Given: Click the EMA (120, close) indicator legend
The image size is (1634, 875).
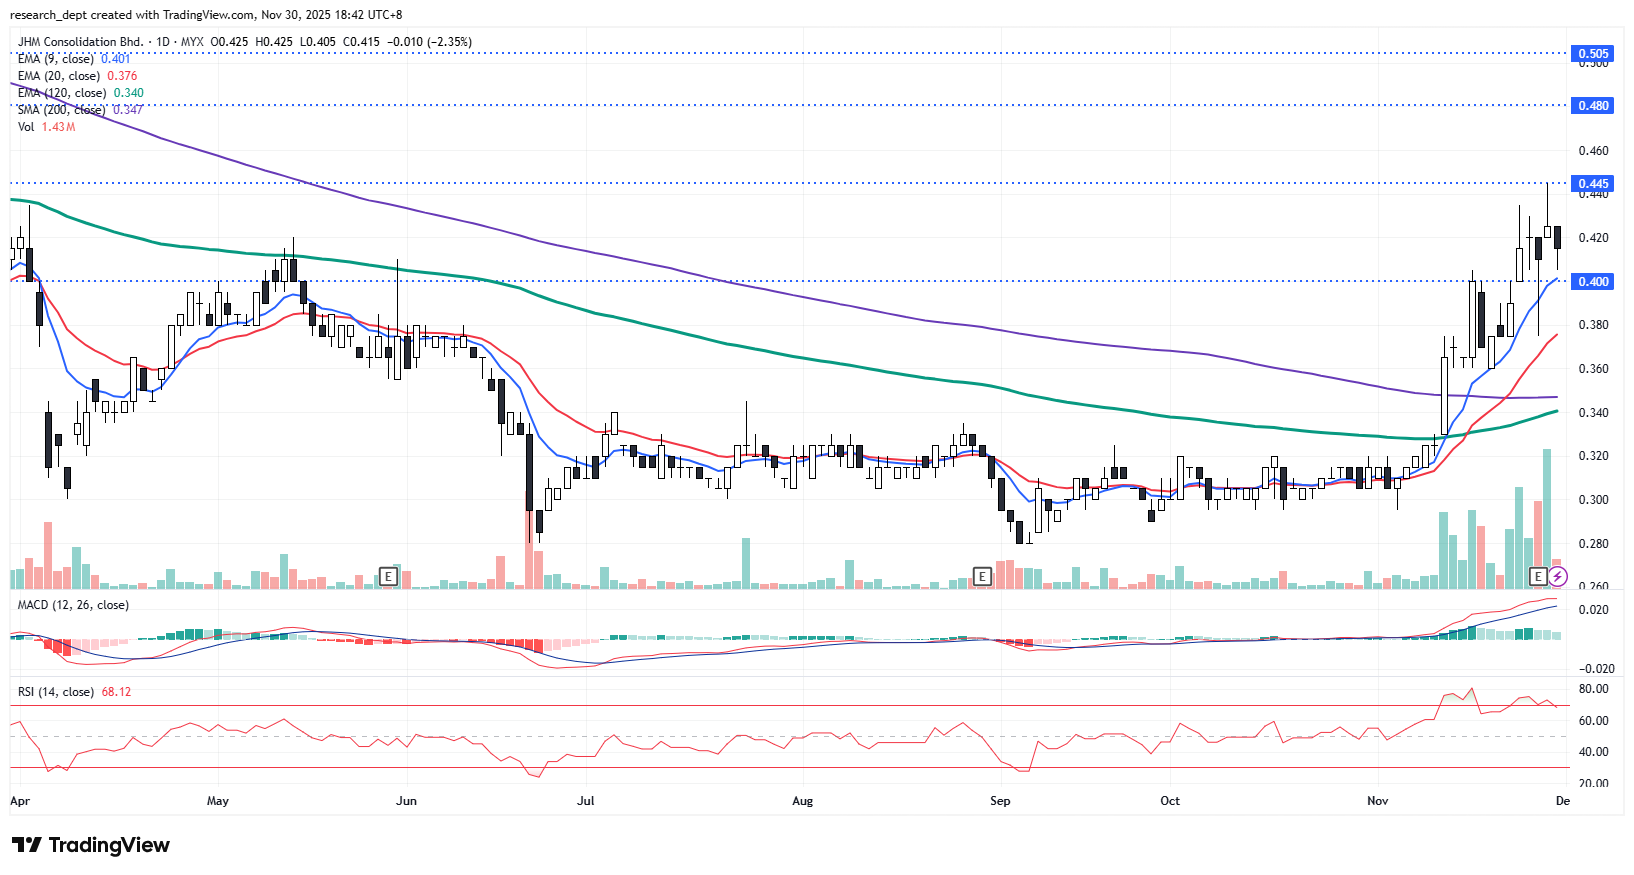Looking at the screenshot, I should click(62, 93).
